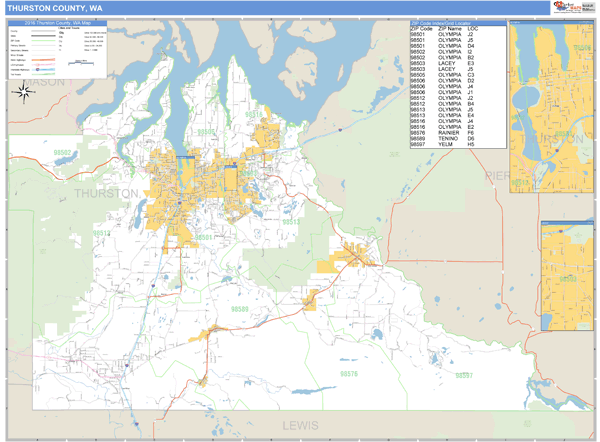Click ZIP label '98589' on main map
The width and height of the screenshot is (600, 442).
pyautogui.click(x=240, y=309)
